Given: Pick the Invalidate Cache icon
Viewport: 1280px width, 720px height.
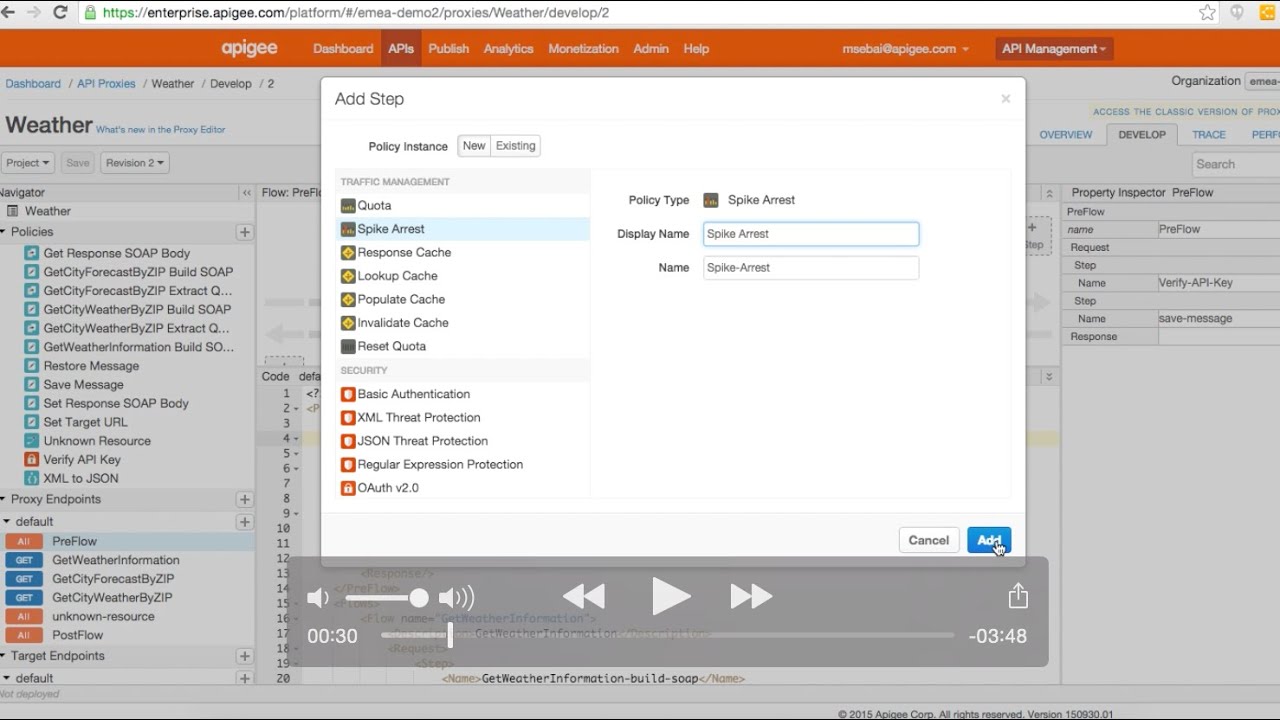Looking at the screenshot, I should click(x=348, y=323).
